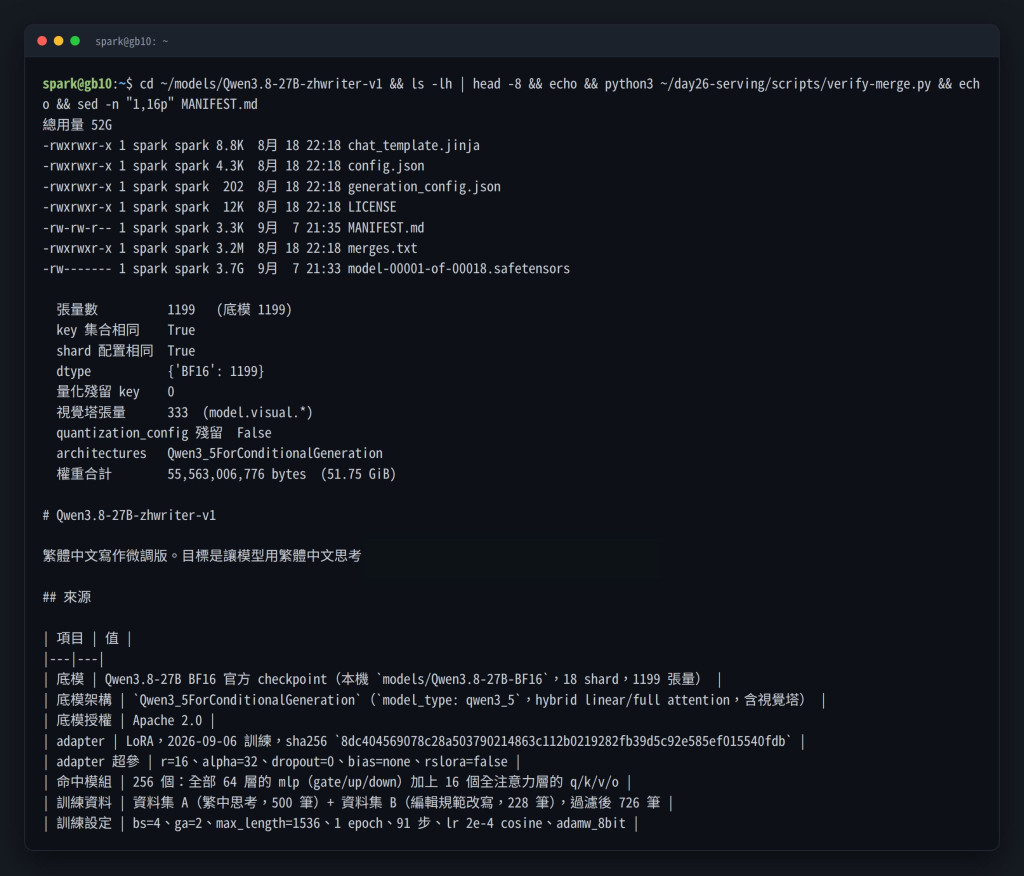
Task: Click the LICENSE file name
Action: [372, 207]
